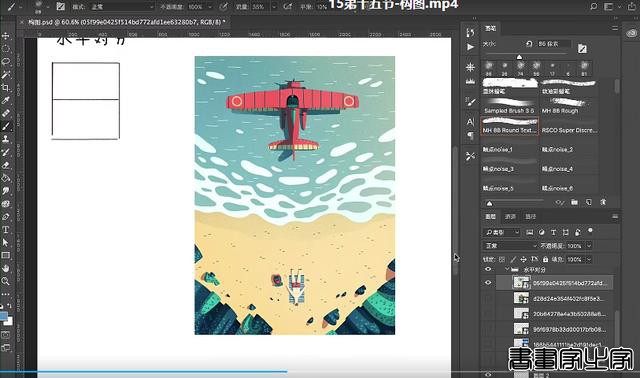Viewport: 640px width, 378px height.
Task: Open the Brush Settings panel icon
Action: tap(470, 102)
